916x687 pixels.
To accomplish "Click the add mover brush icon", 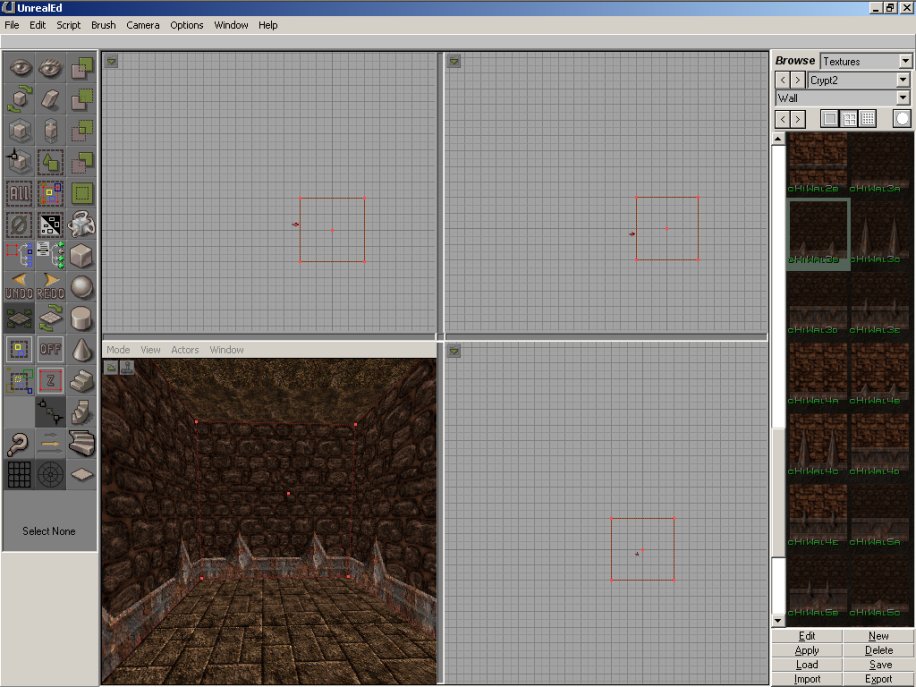I will 81,224.
